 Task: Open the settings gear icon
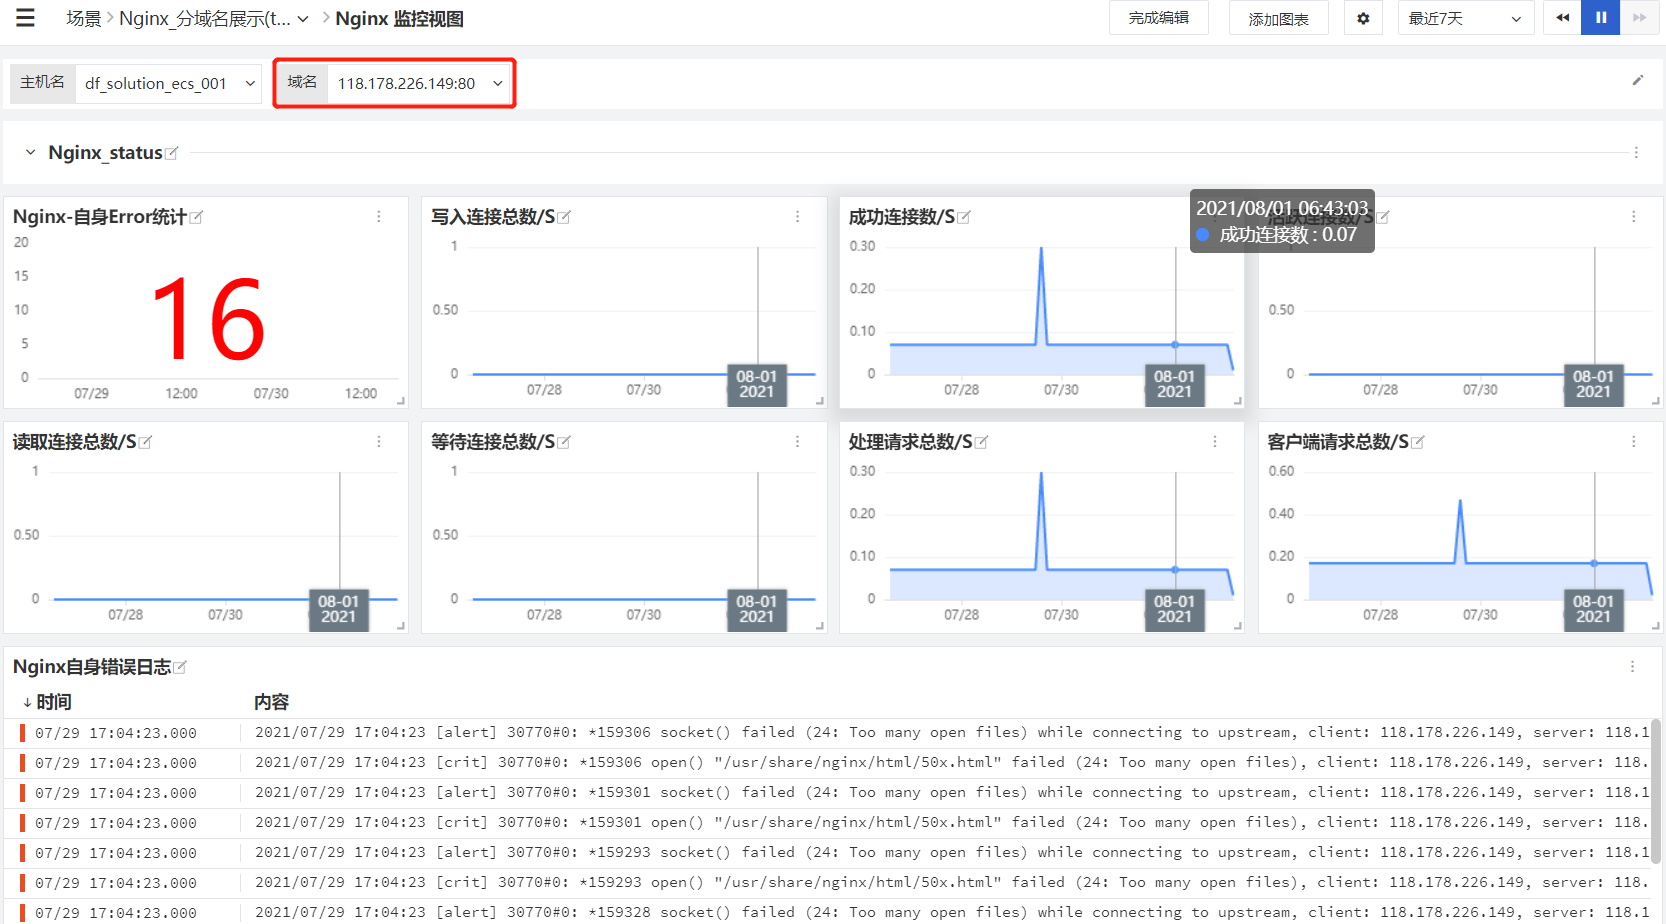click(x=1363, y=18)
